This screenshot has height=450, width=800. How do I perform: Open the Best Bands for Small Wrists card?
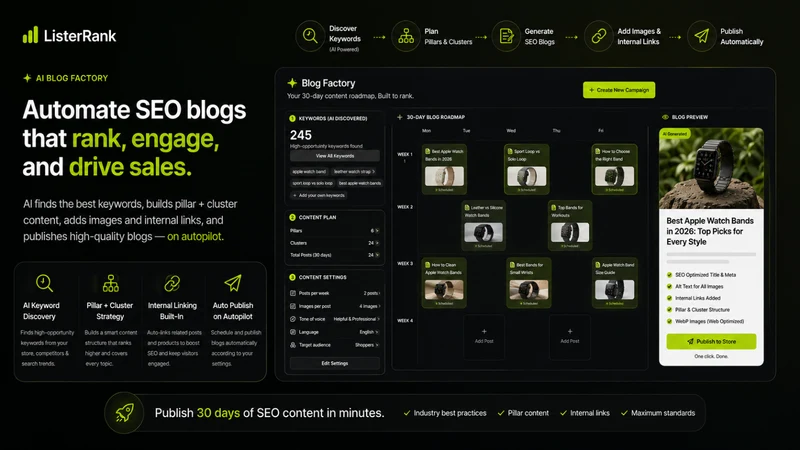tap(529, 283)
